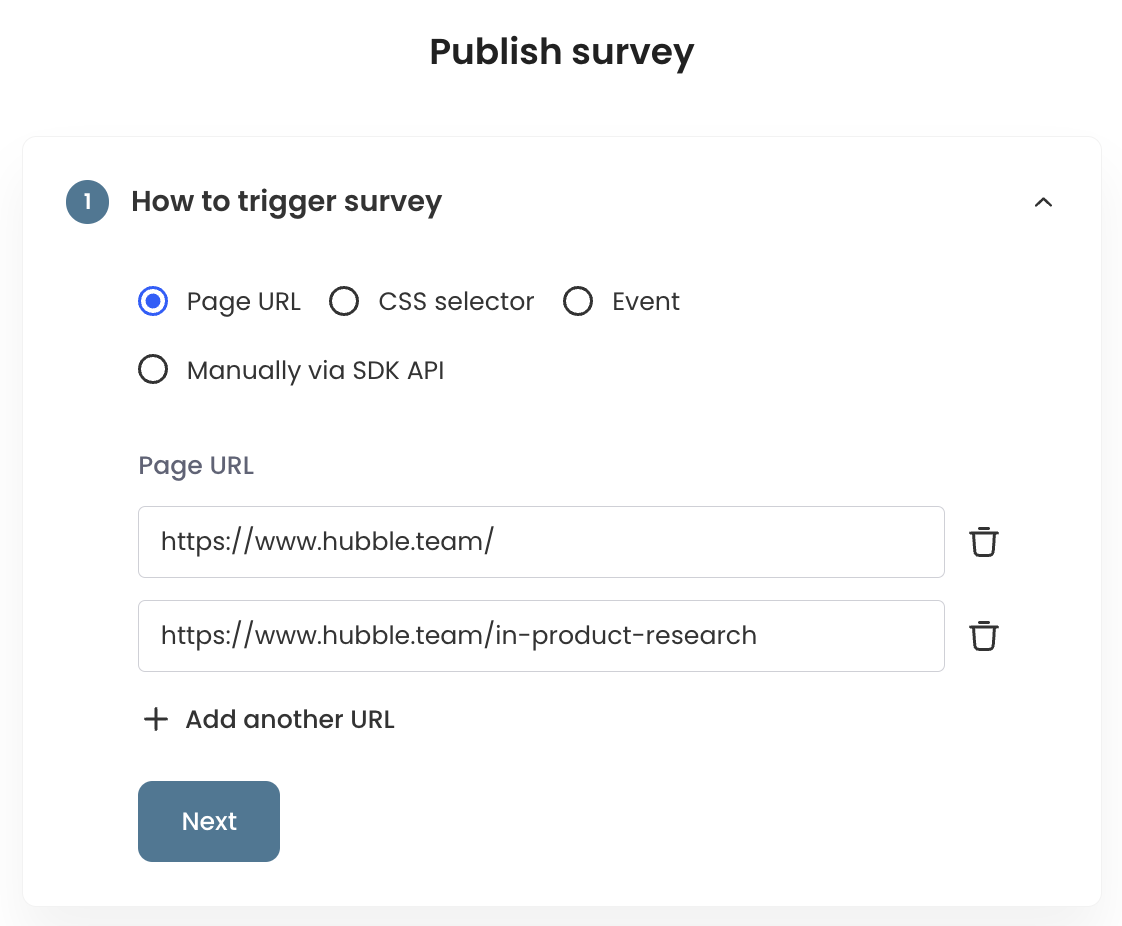Delete the https://www.hubble.team/ URL entry
This screenshot has width=1122, height=926.
coord(984,542)
